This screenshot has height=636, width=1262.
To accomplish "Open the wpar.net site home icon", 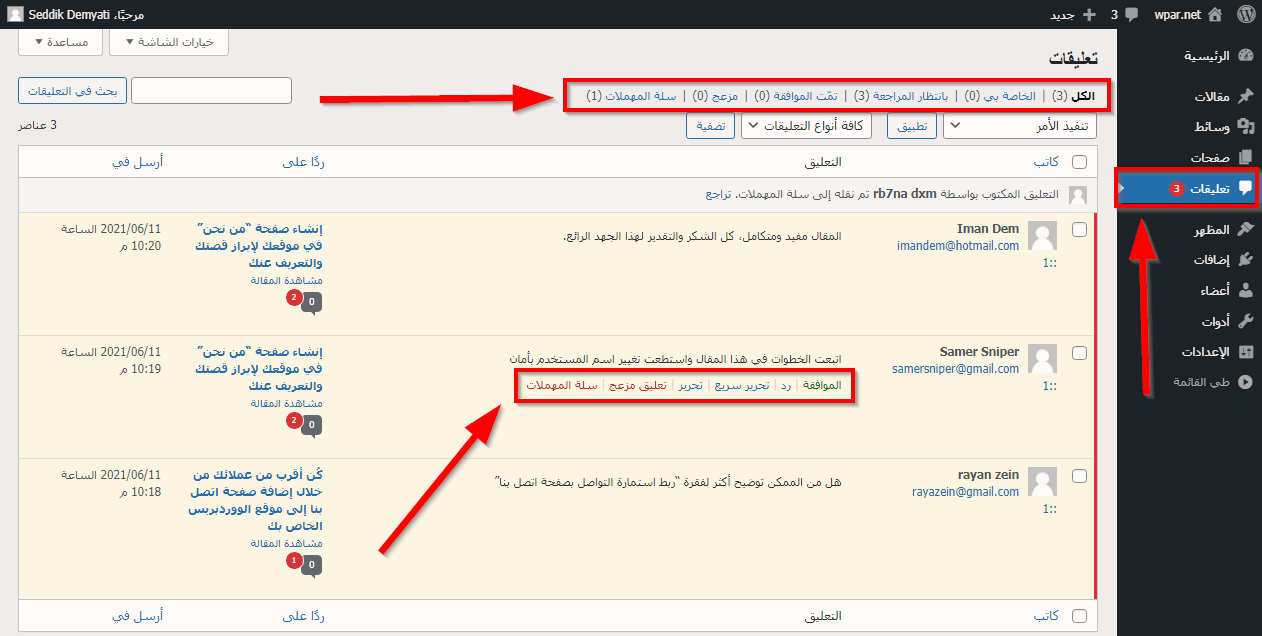I will coord(1215,15).
